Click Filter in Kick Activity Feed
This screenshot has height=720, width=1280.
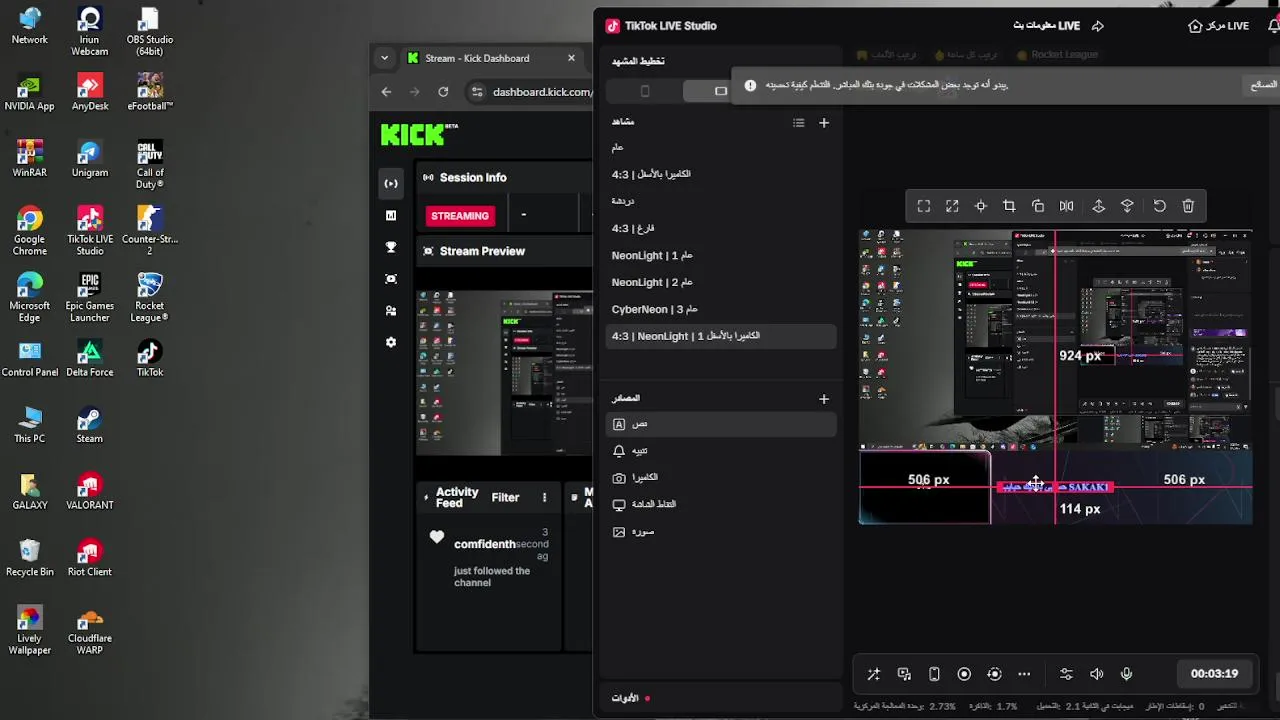(x=505, y=498)
